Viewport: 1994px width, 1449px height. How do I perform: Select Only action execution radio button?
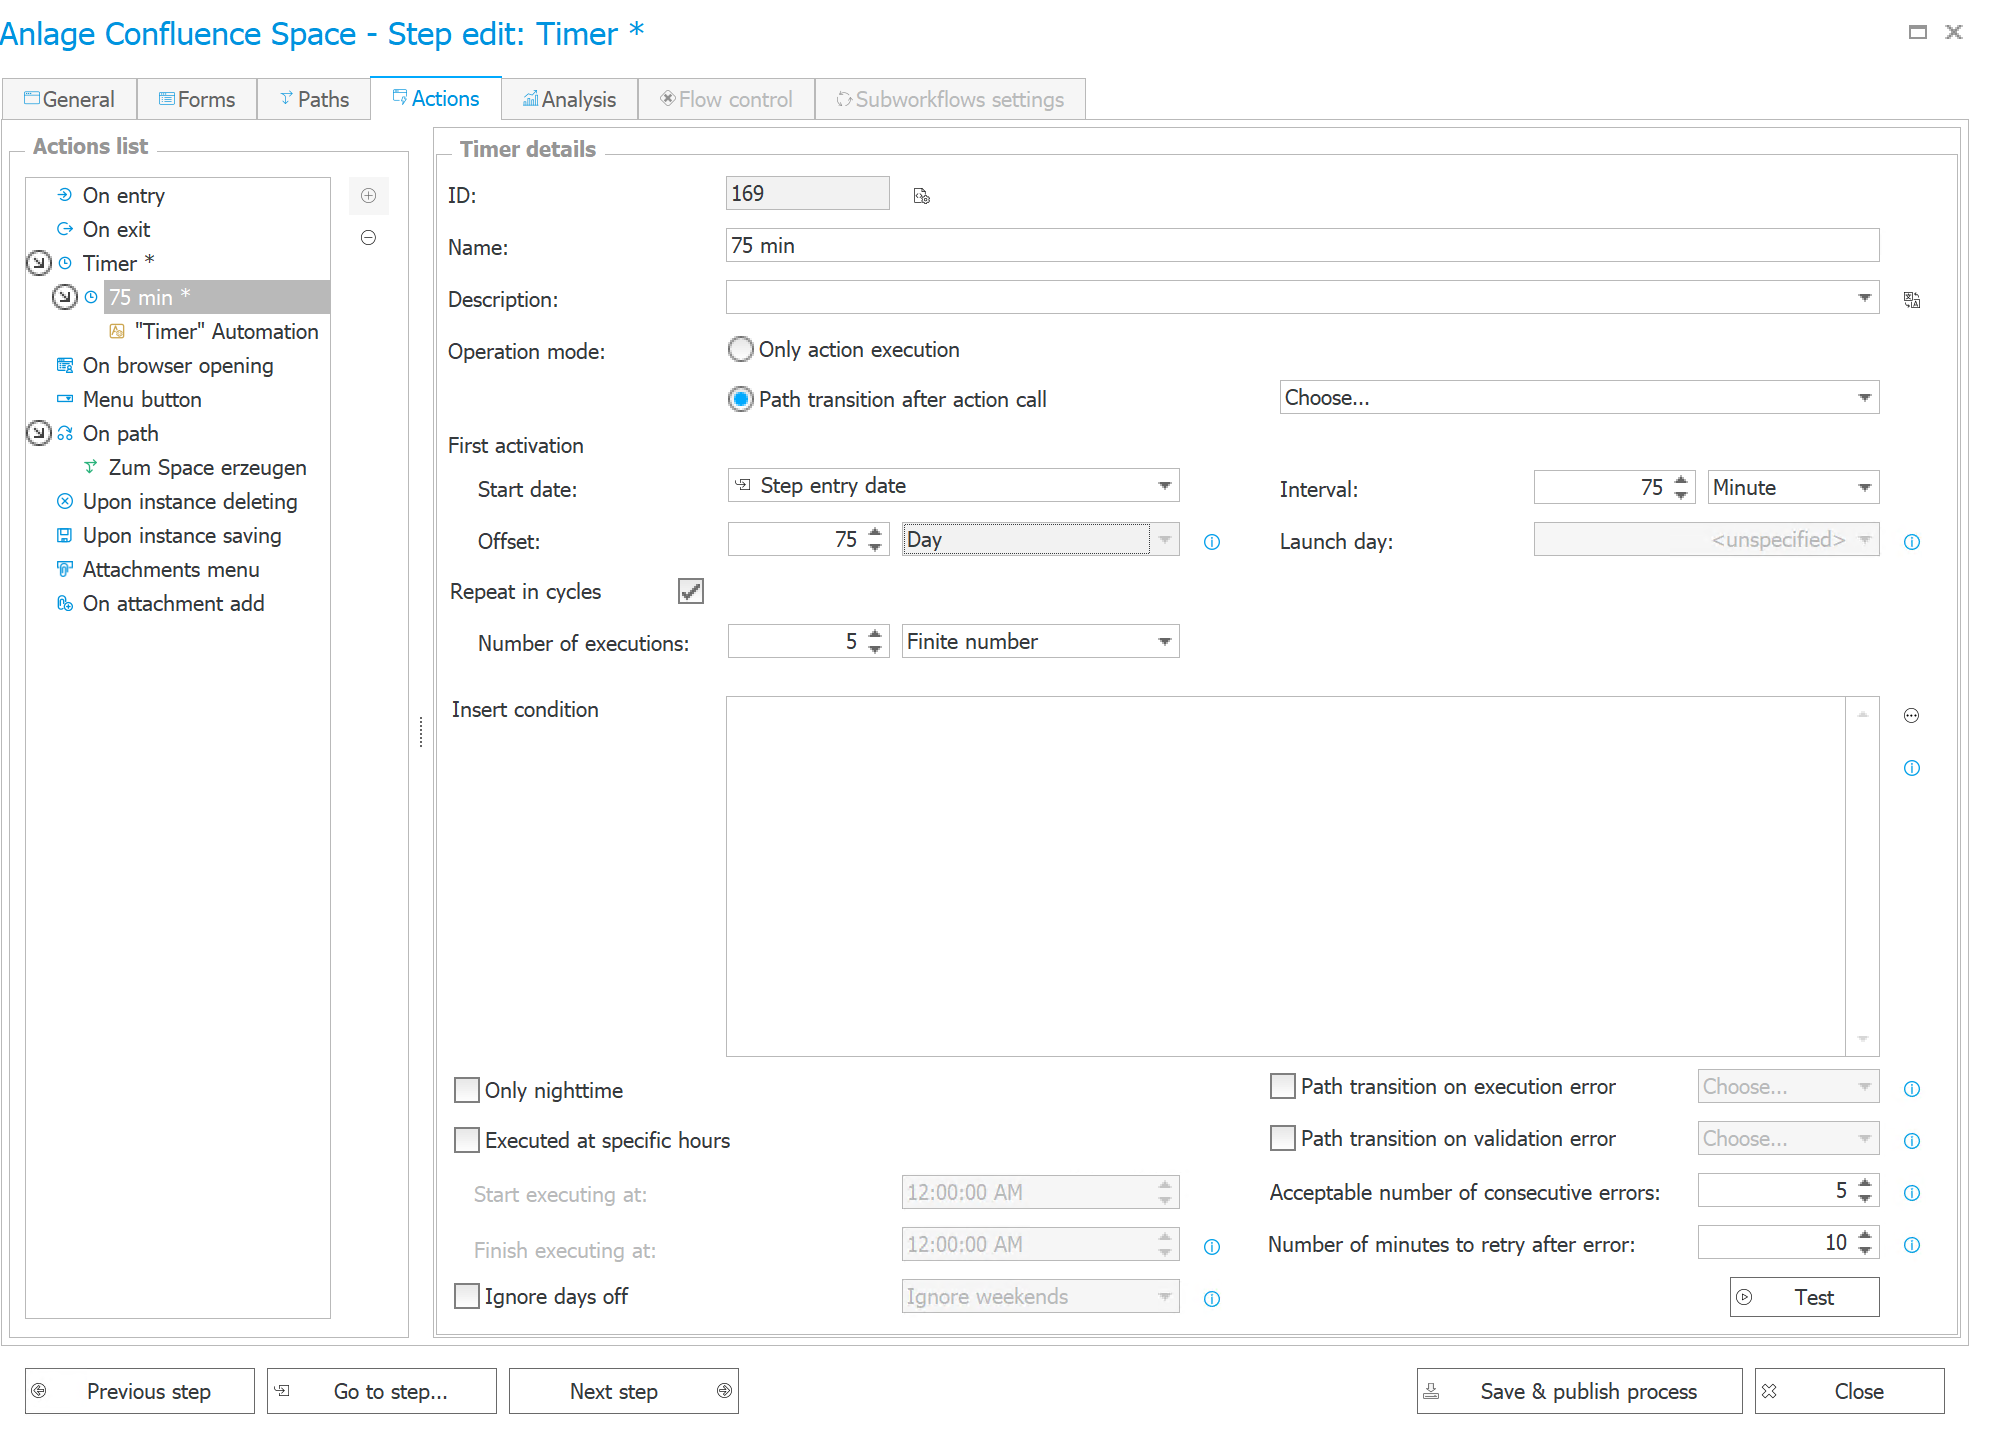pyautogui.click(x=740, y=350)
